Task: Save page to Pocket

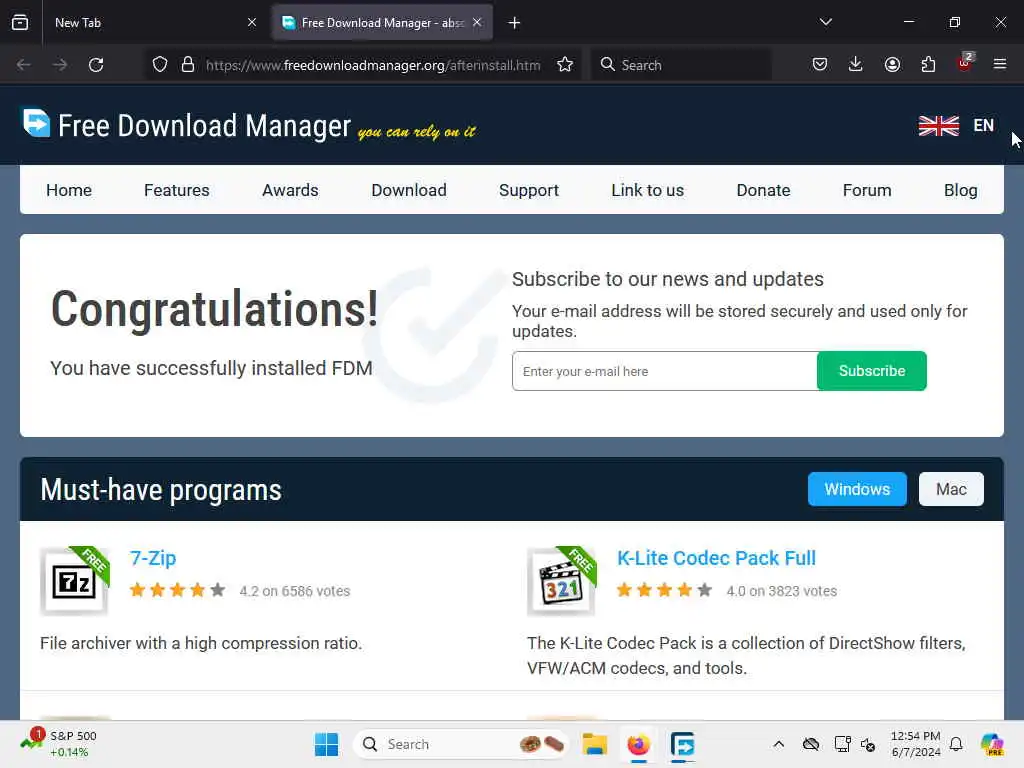Action: click(820, 65)
